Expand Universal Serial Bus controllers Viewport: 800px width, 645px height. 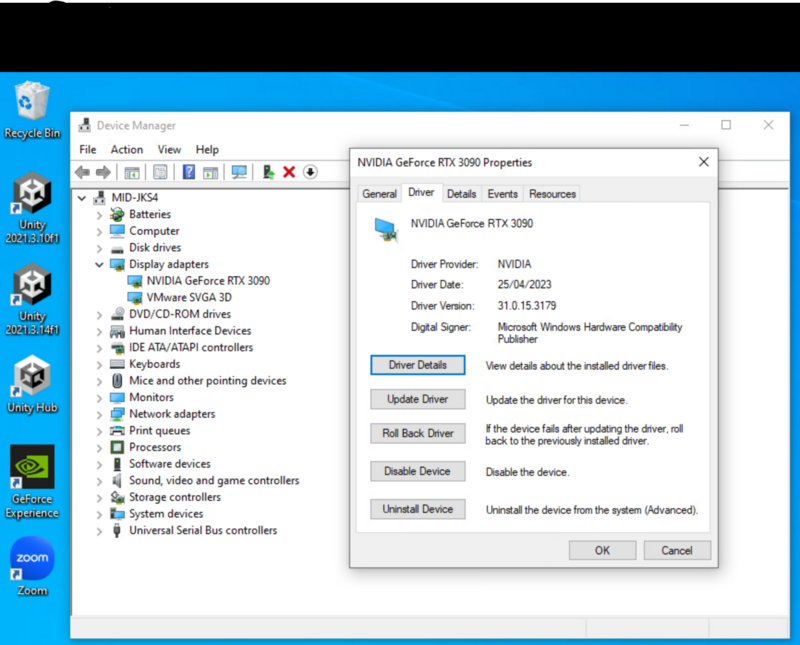click(98, 530)
